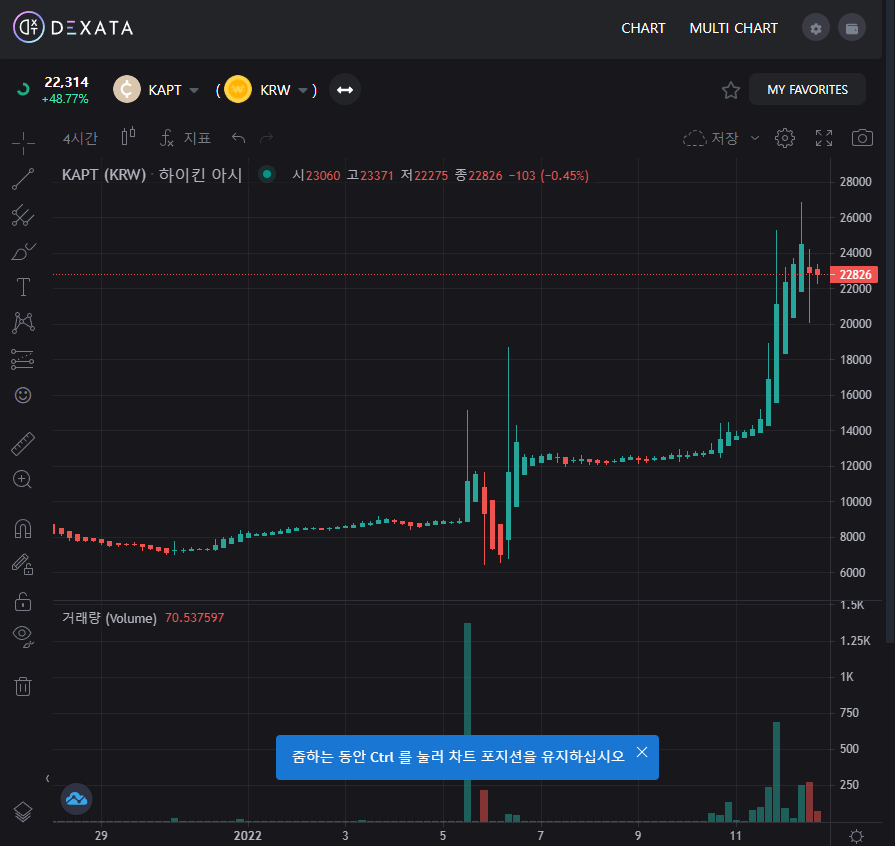Click the +48.77% change value

coord(65,99)
